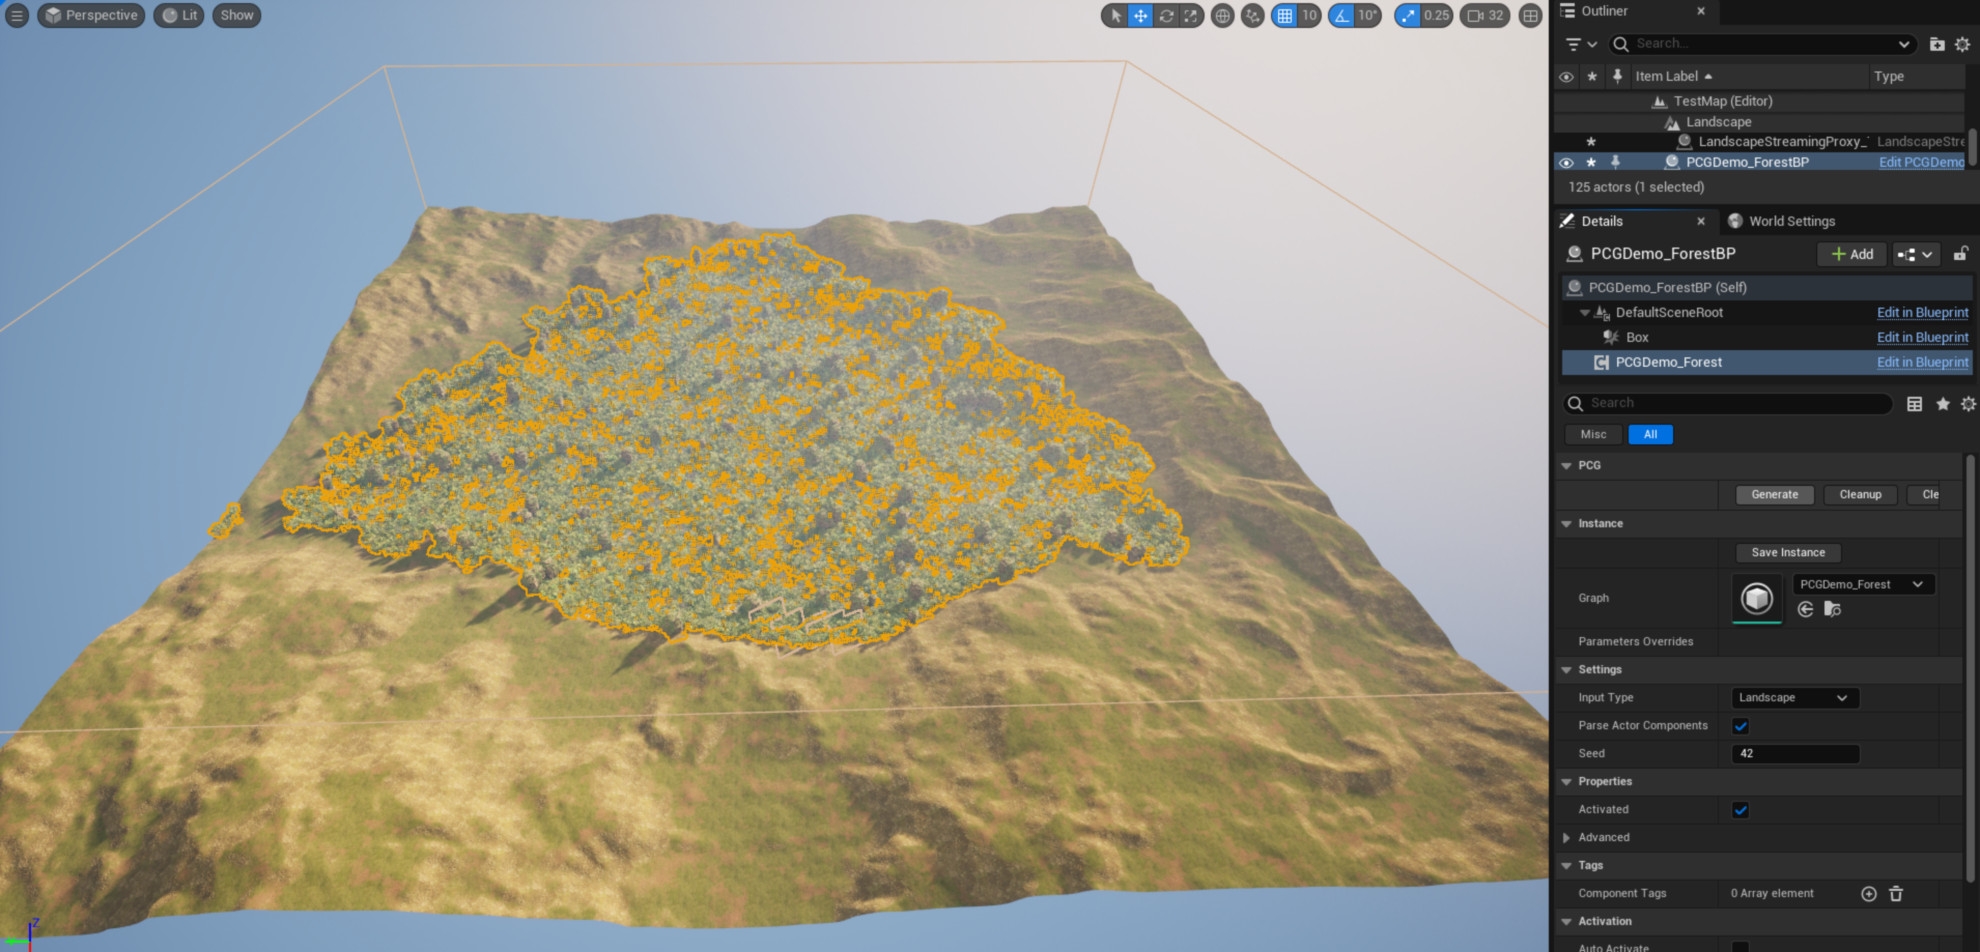Browse to graph asset in Content Browser

point(1832,610)
